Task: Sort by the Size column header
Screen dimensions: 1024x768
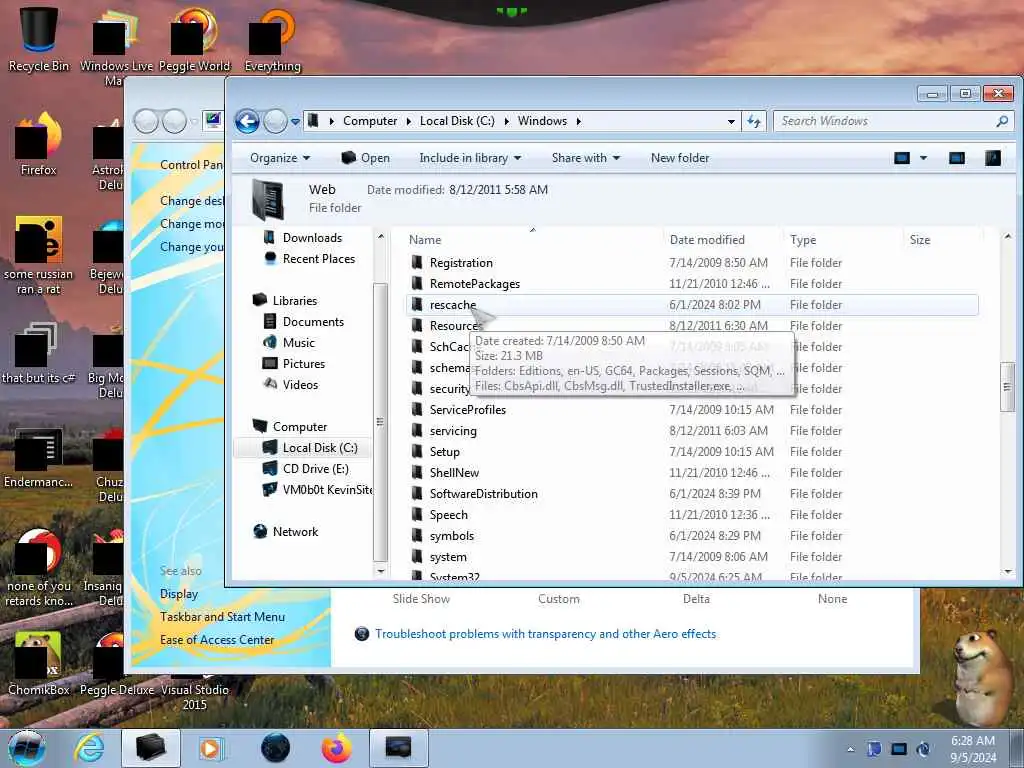Action: 920,240
